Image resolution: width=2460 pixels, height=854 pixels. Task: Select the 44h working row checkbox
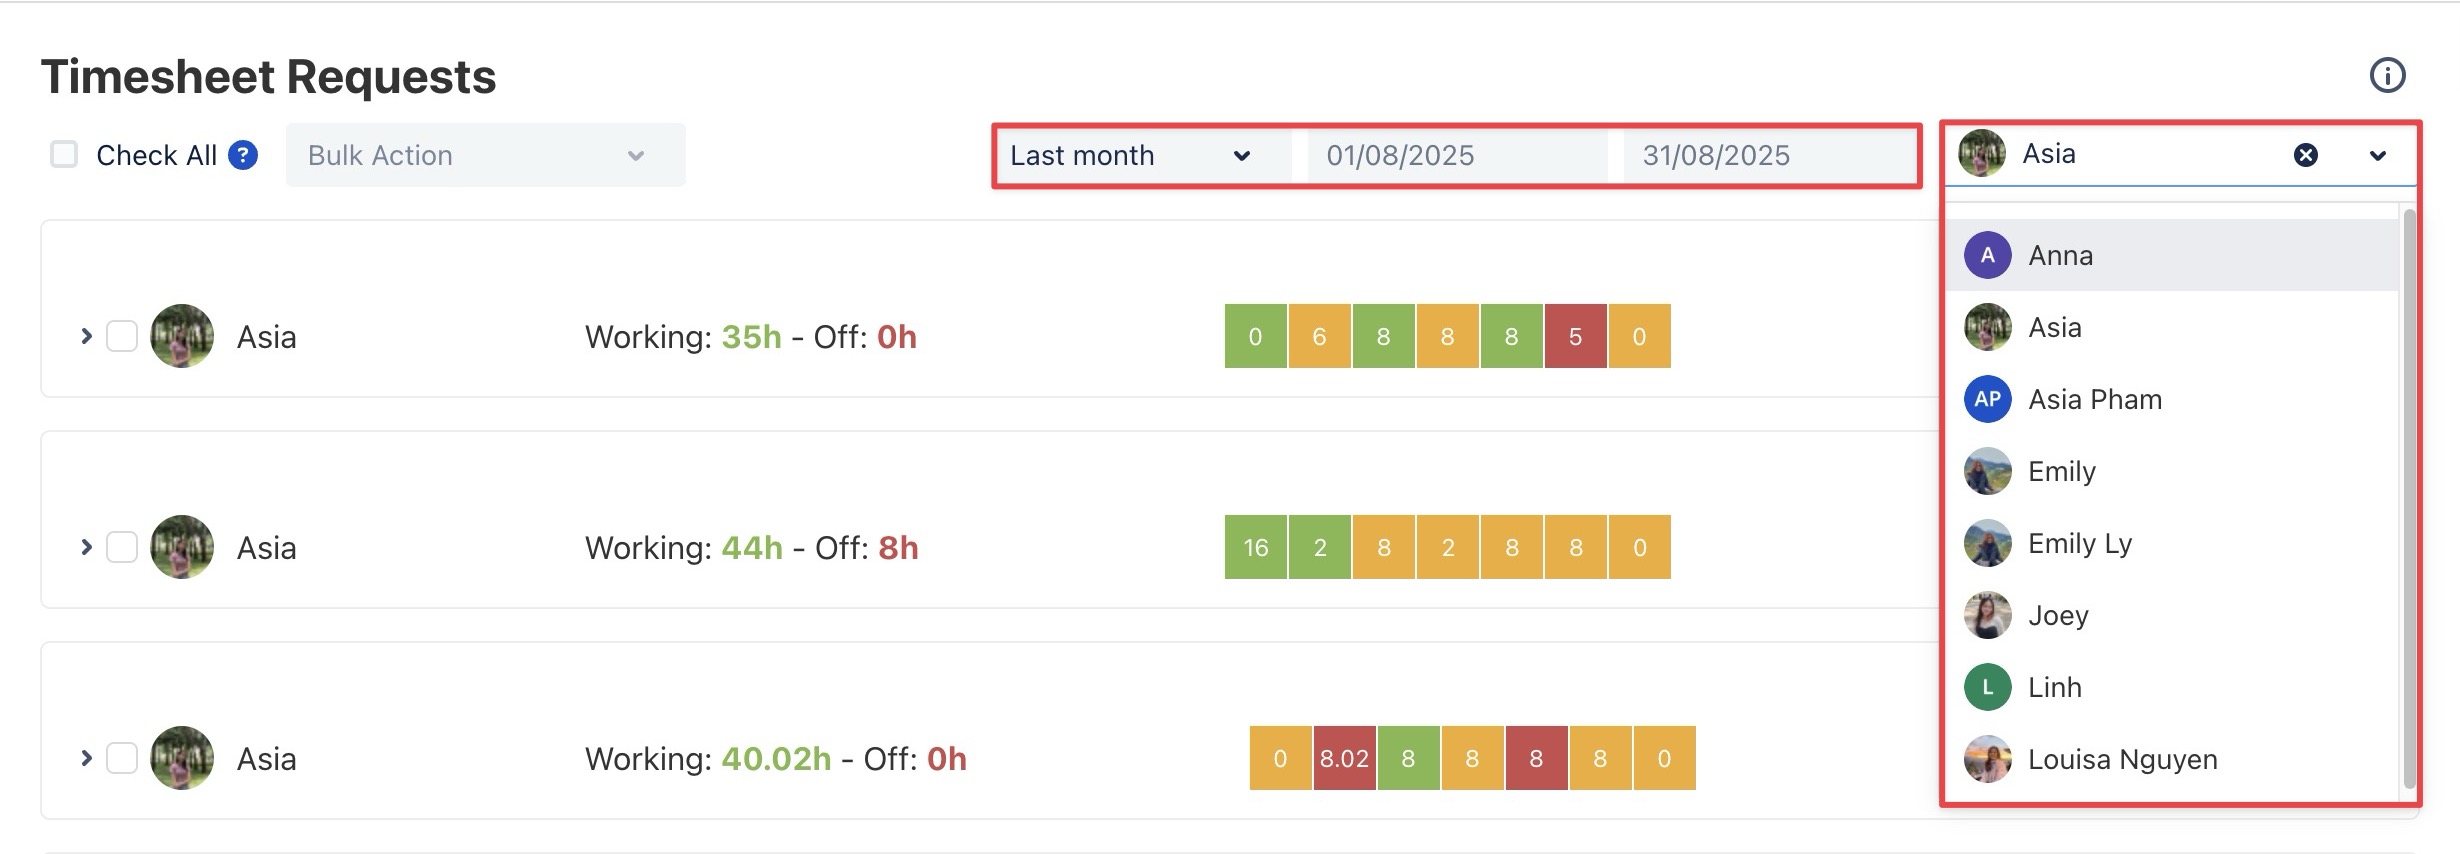point(122,547)
